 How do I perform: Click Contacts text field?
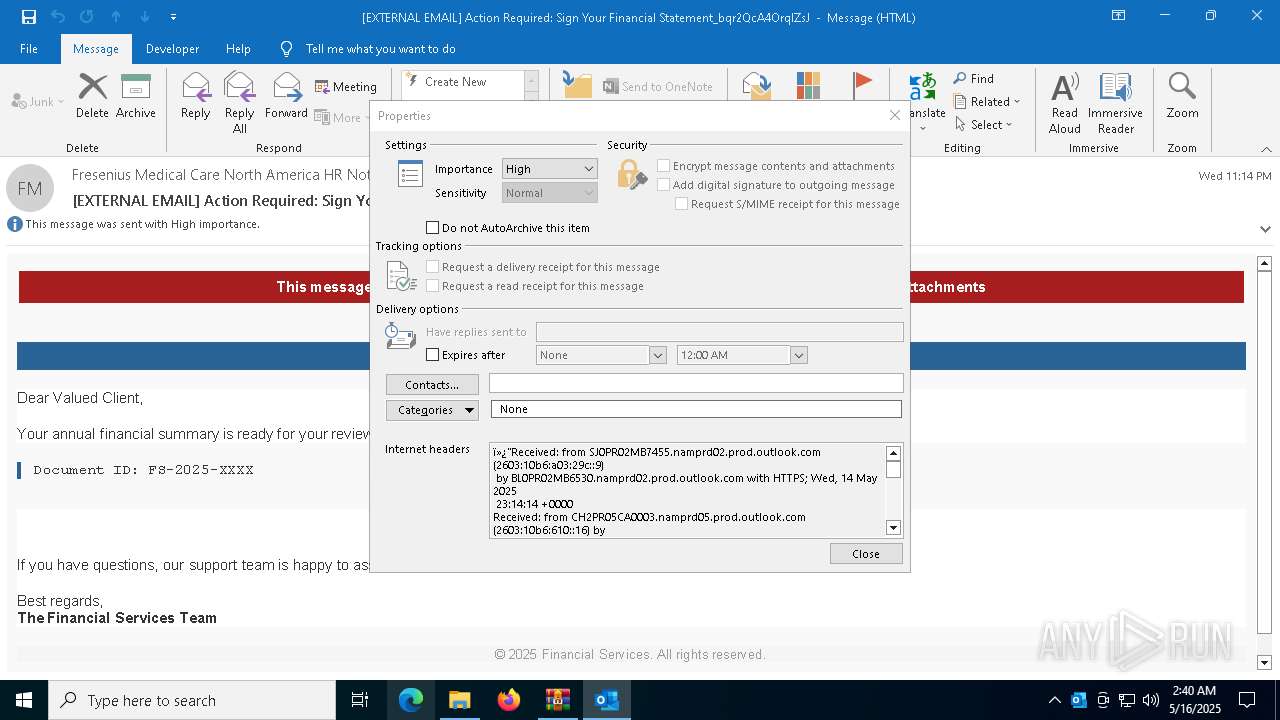696,384
